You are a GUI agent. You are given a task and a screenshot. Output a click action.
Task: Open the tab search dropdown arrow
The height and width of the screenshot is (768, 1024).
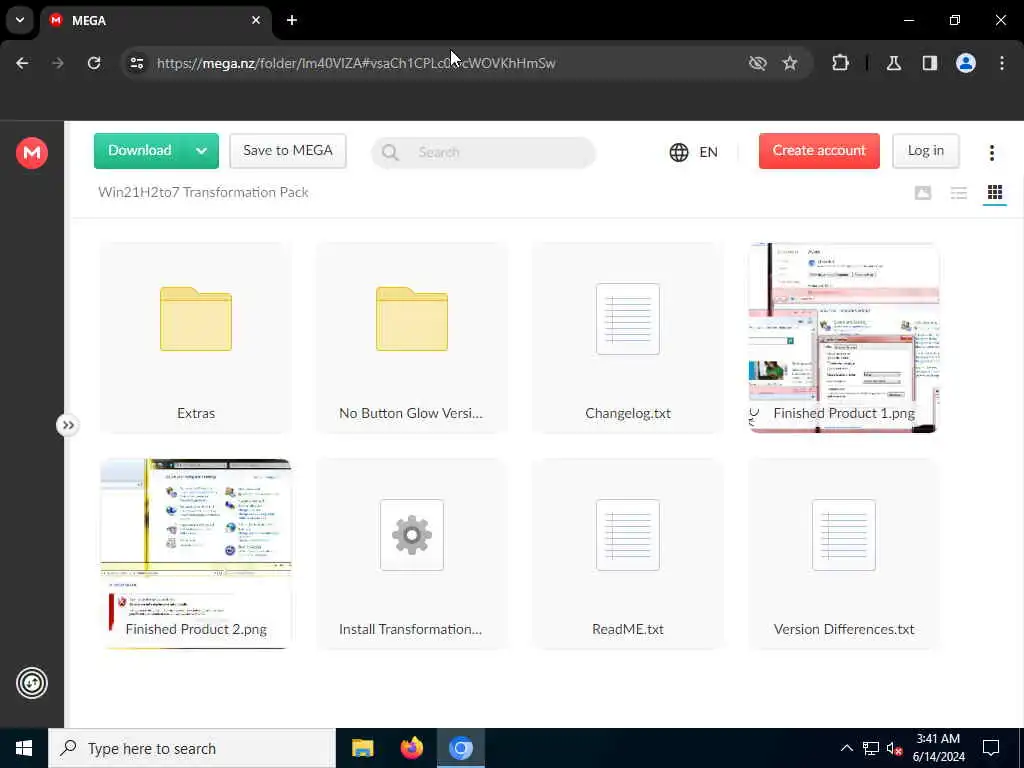(20, 20)
